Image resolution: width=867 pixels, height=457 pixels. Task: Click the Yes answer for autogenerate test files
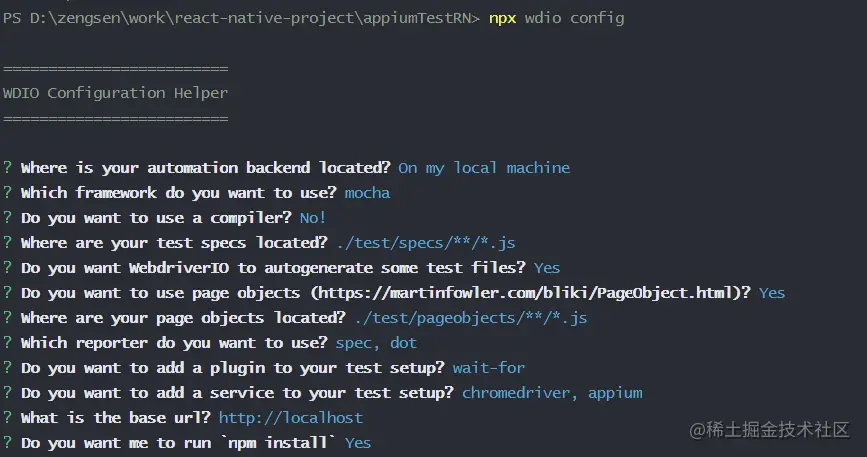click(547, 268)
